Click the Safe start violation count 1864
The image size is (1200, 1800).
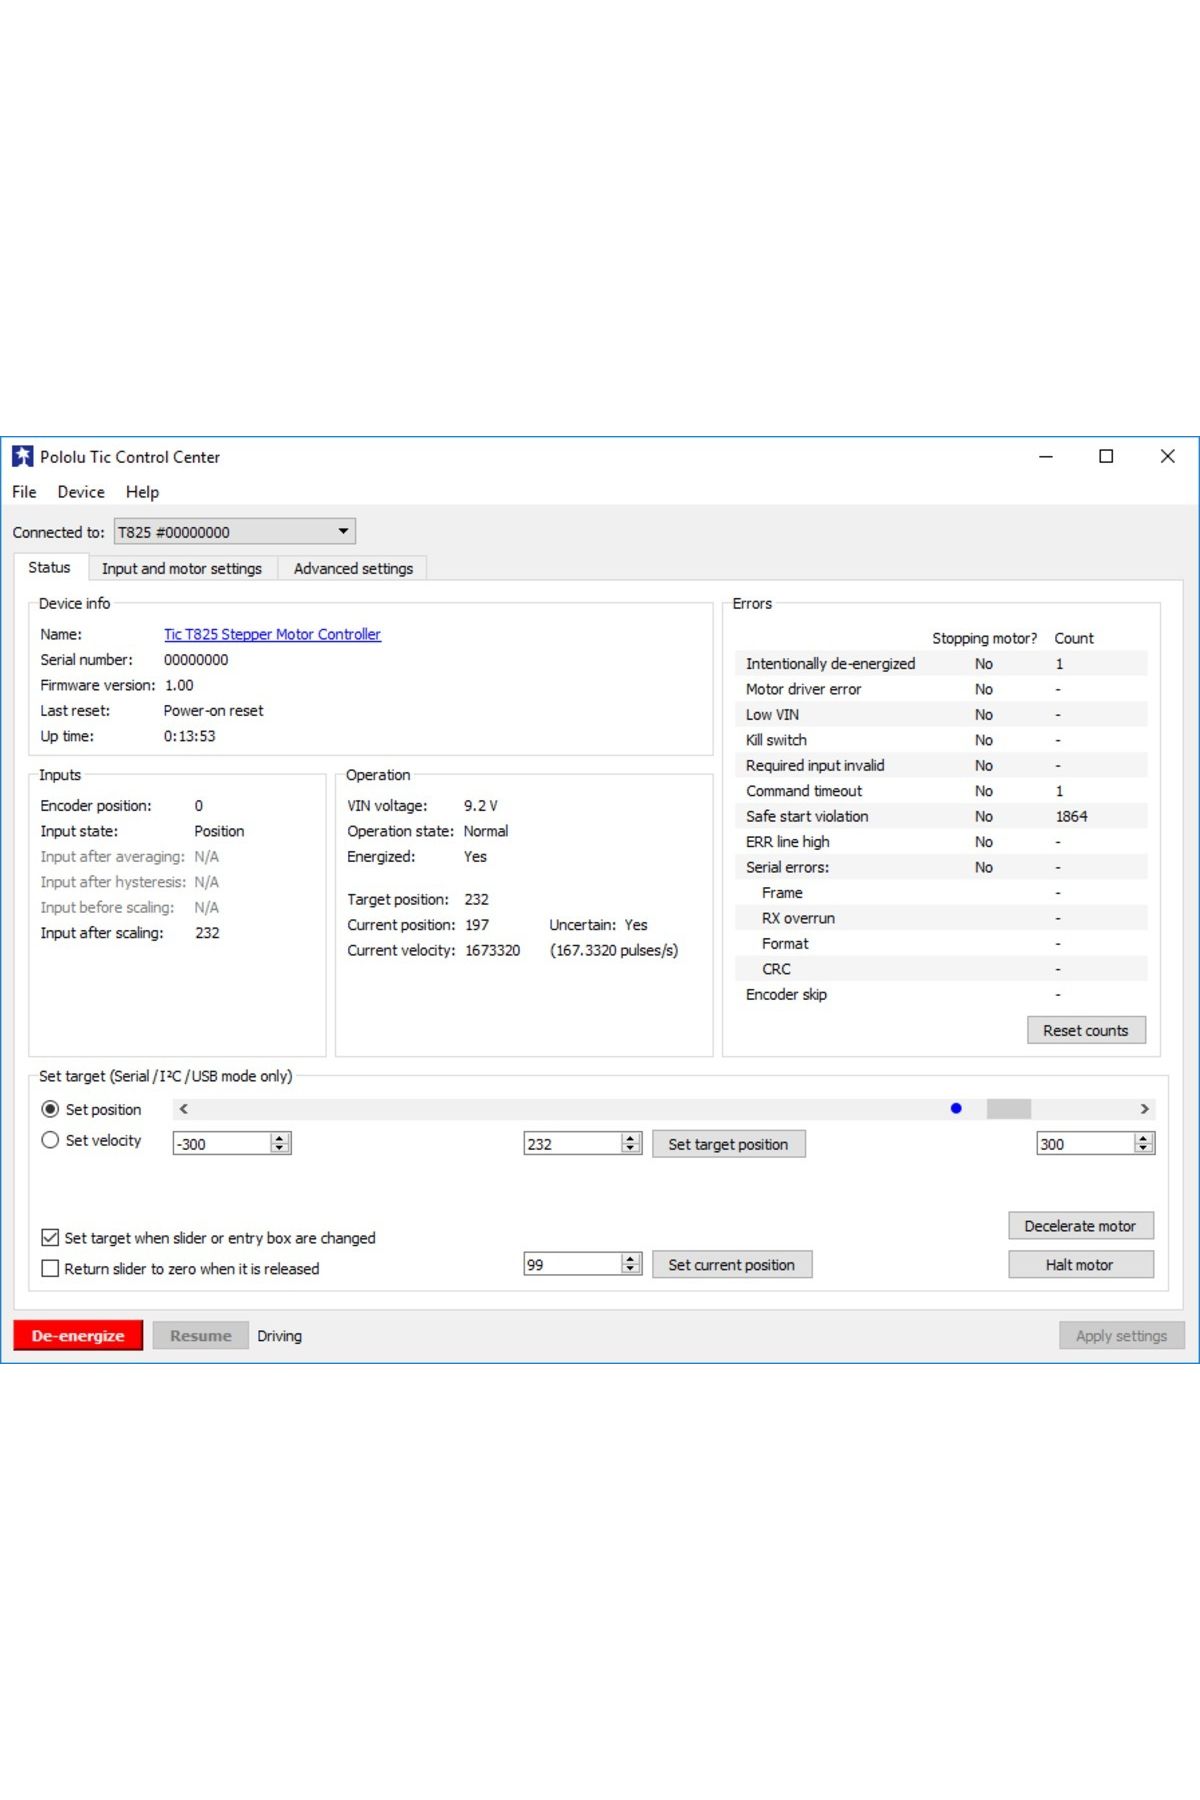pyautogui.click(x=1071, y=816)
